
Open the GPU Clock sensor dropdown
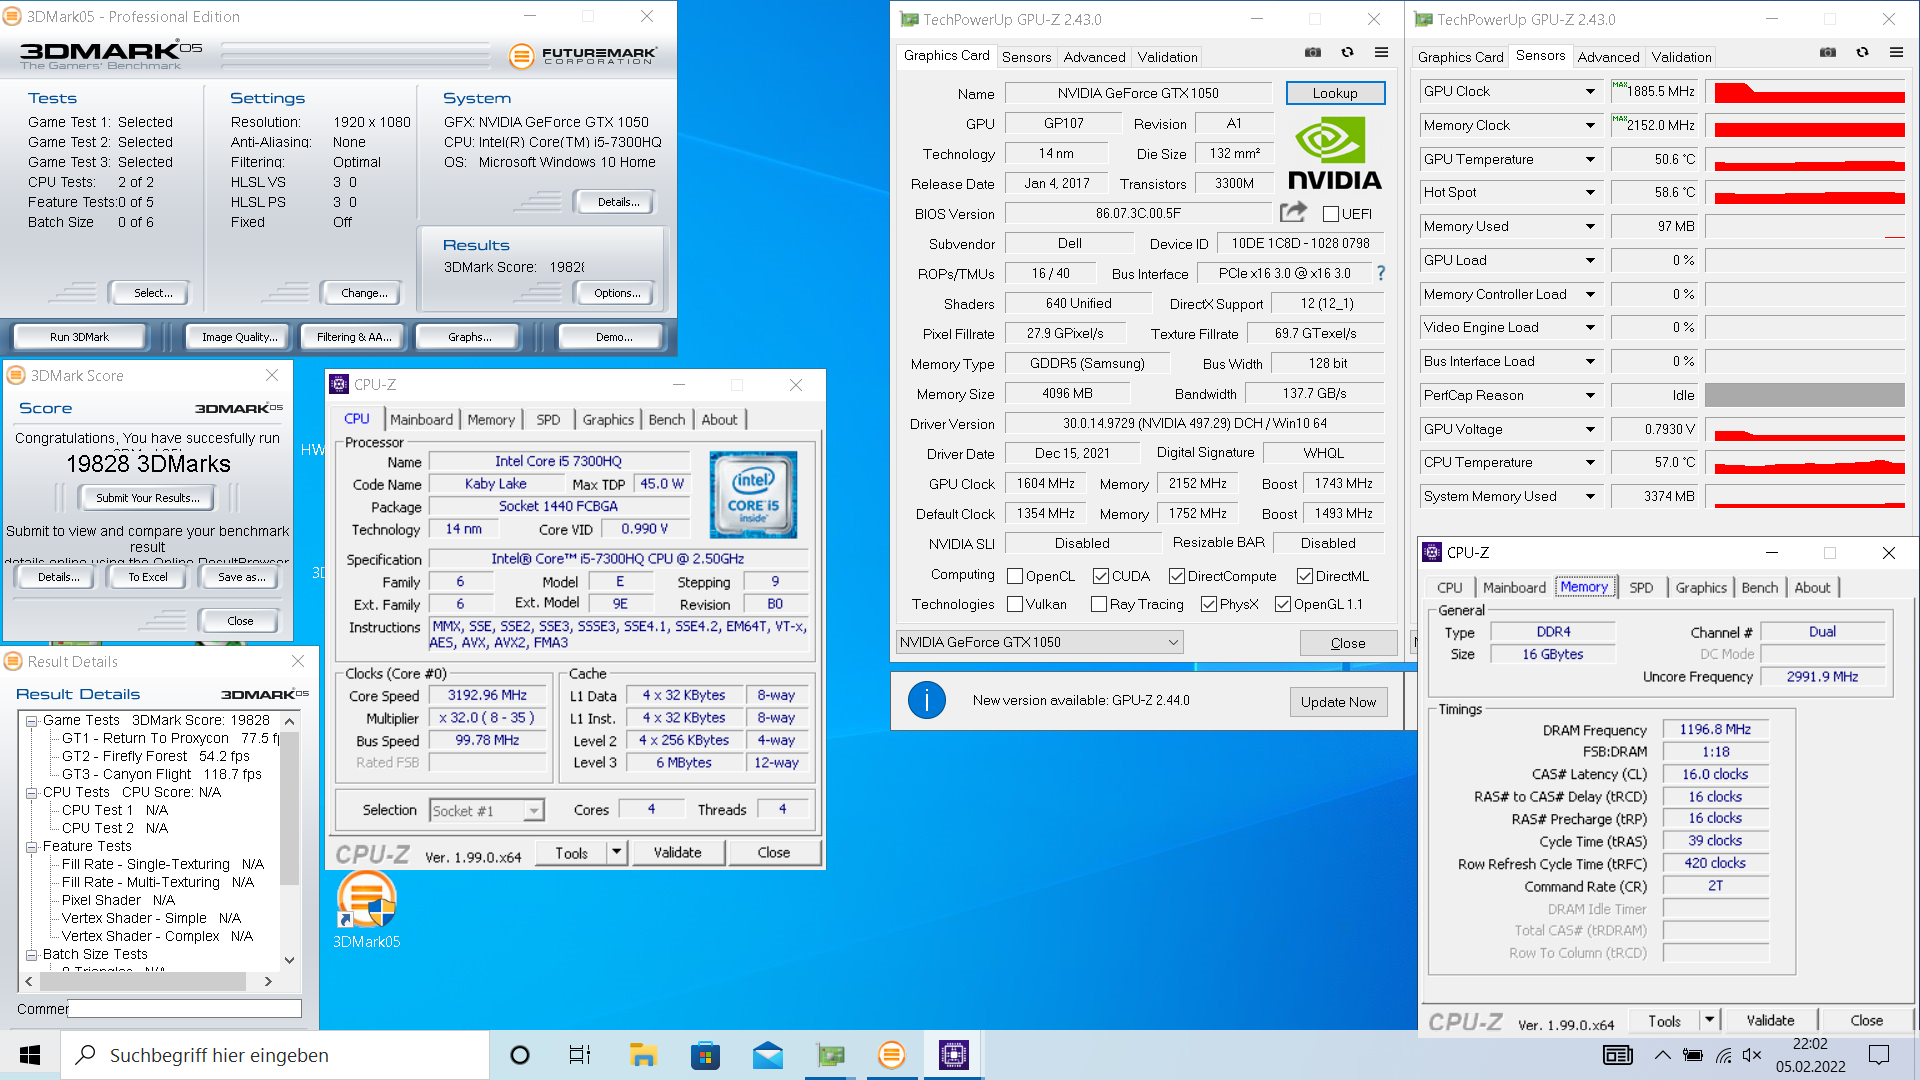coord(1590,91)
